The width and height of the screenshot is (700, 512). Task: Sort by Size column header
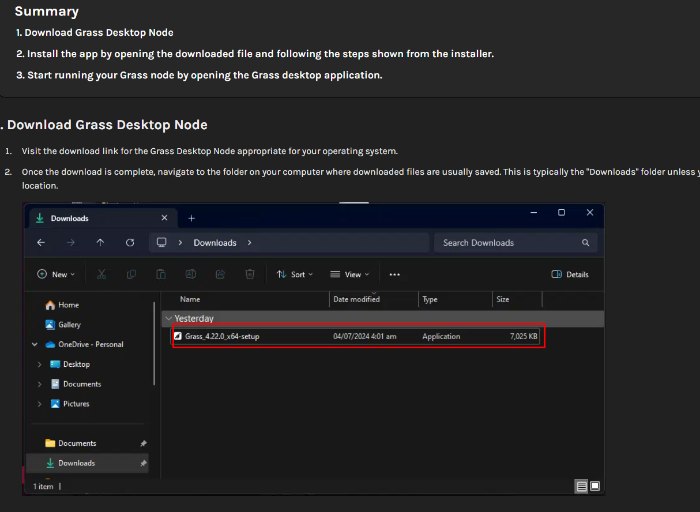(502, 299)
